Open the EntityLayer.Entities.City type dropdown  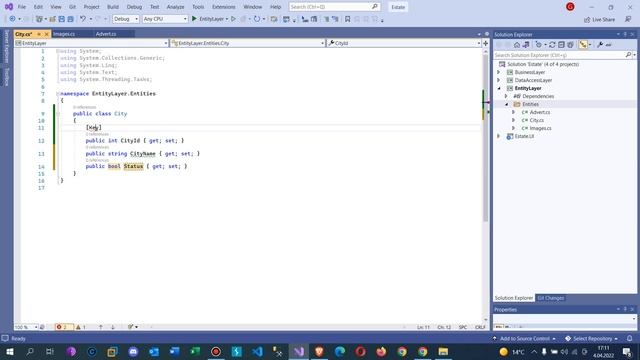[x=248, y=43]
